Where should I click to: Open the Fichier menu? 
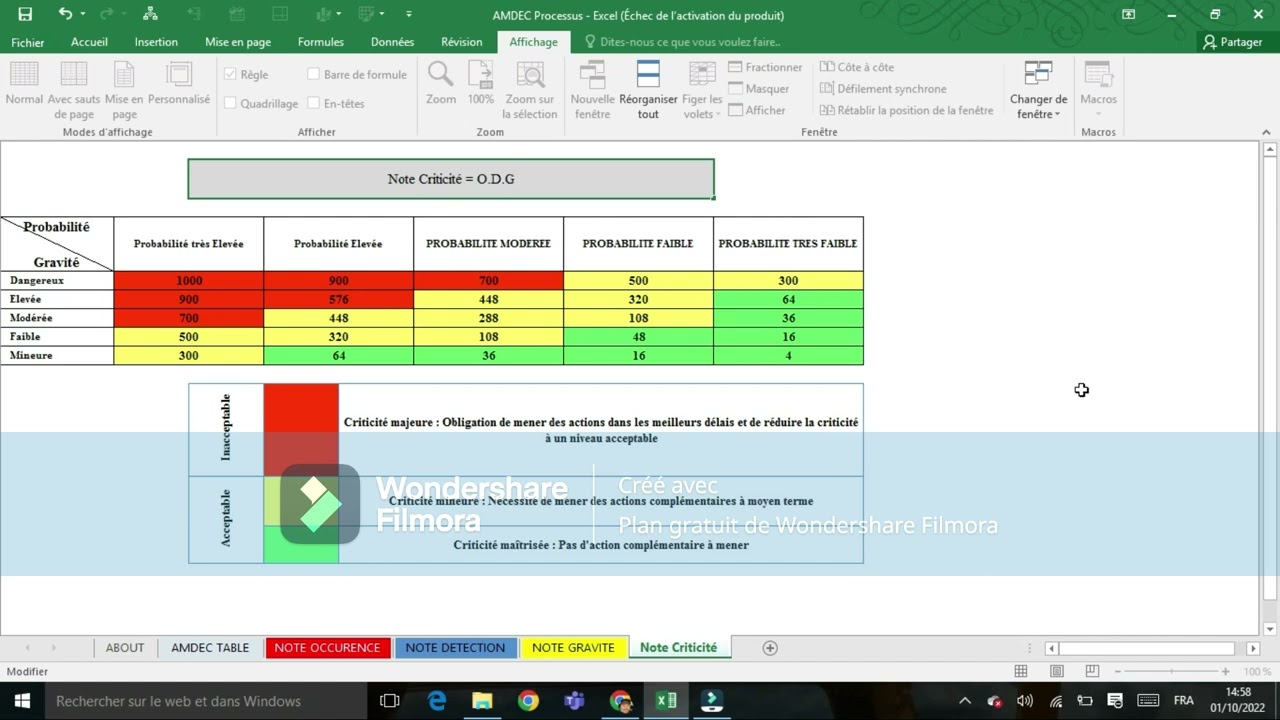(28, 42)
